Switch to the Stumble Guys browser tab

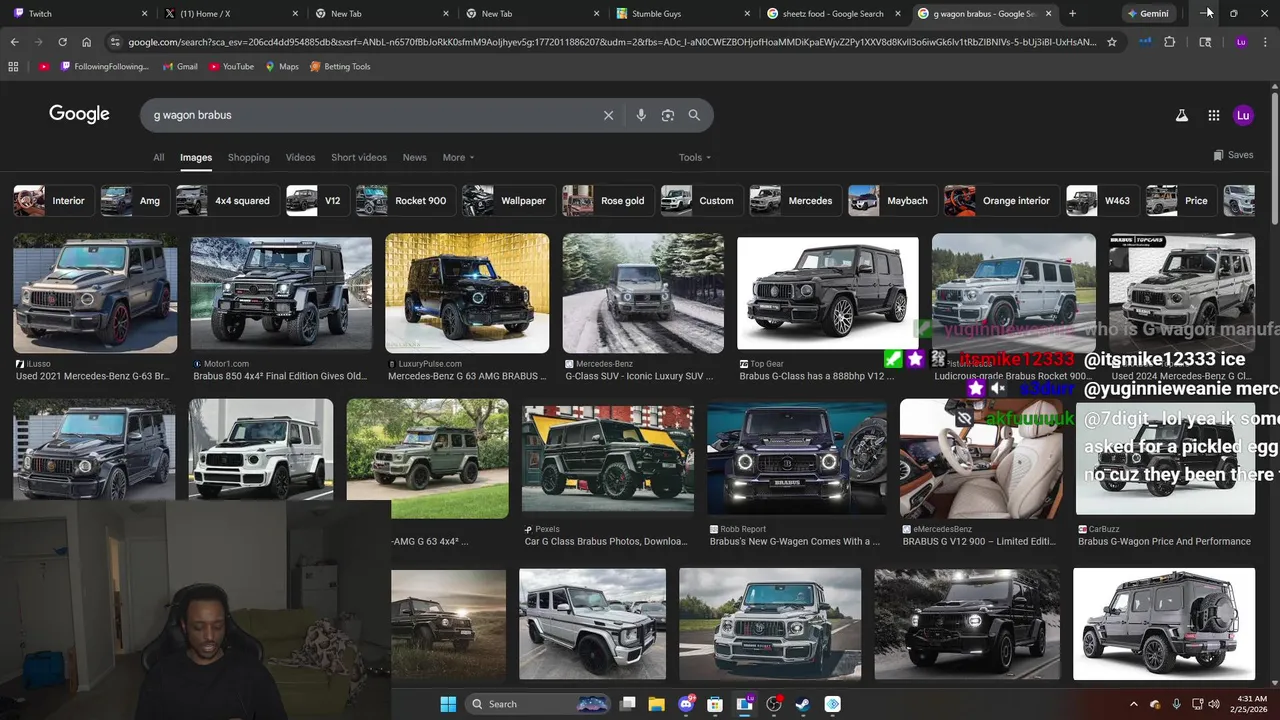682,13
